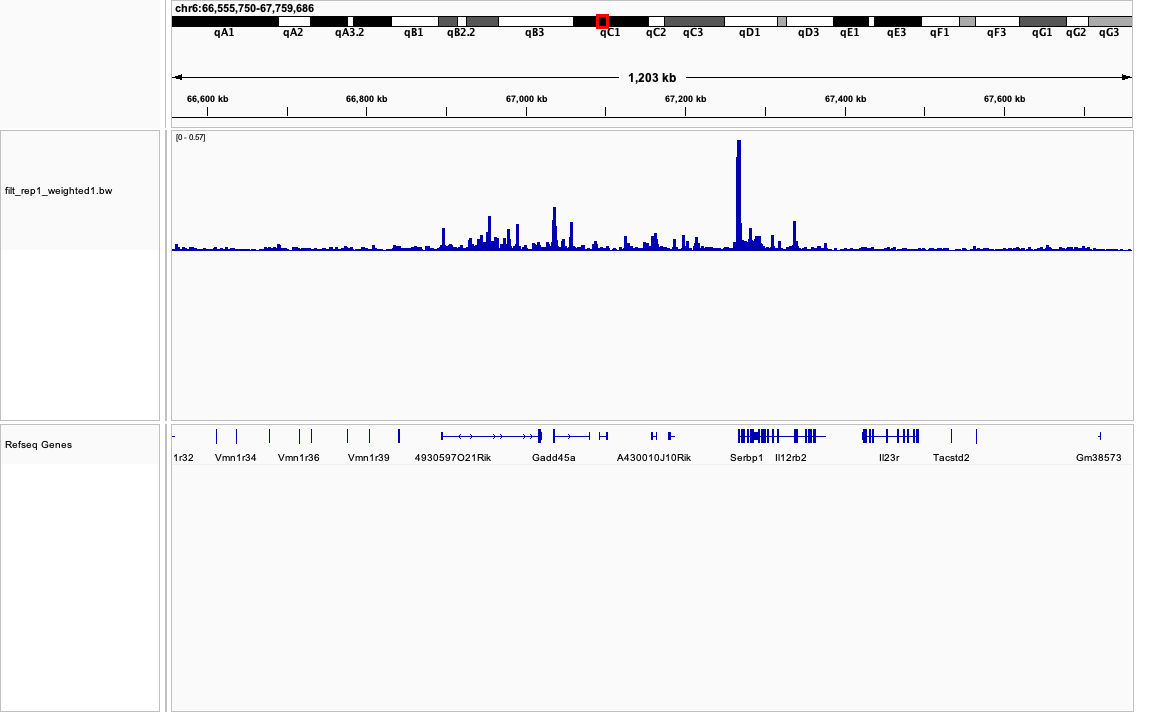The width and height of the screenshot is (1150, 712).
Task: Select the filt_rep1_weighted1.bw track name
Action: tap(58, 191)
